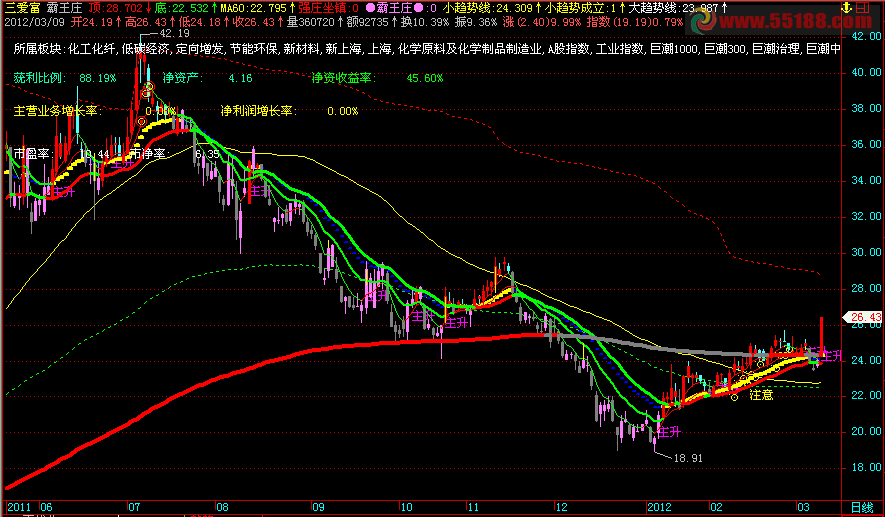Image resolution: width=885 pixels, height=517 pixels.
Task: Click the change value 涨(2.40)9.99%
Action: coord(542,23)
